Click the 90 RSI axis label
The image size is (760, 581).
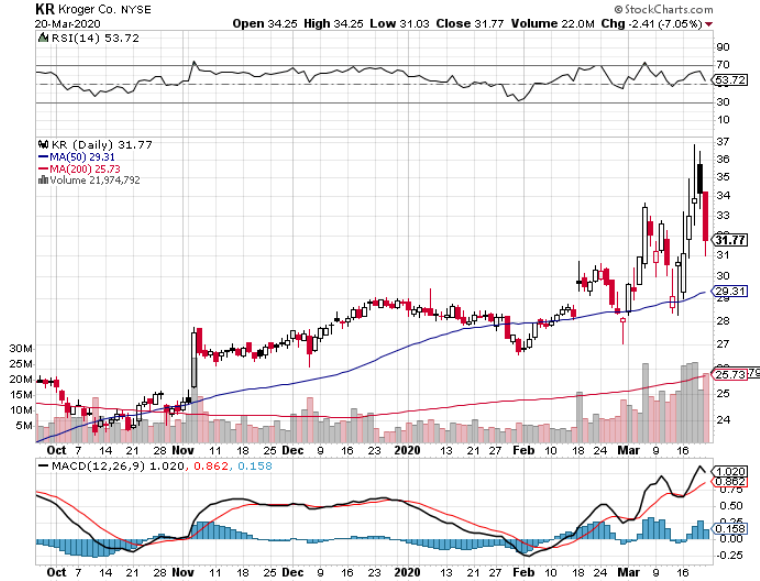[723, 47]
